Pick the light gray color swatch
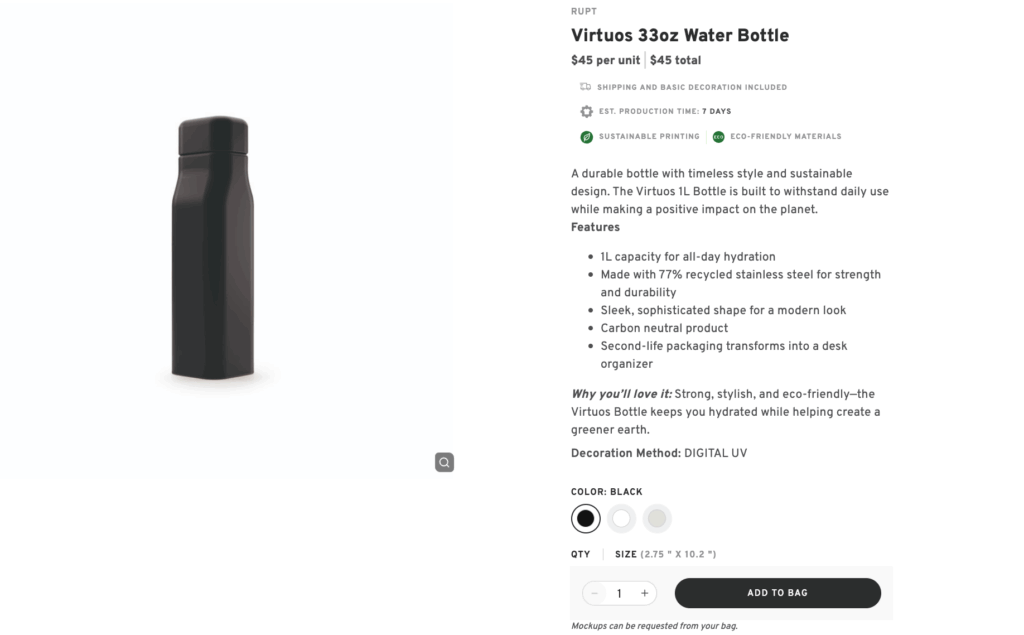Image resolution: width=1024 pixels, height=635 pixels. pos(657,518)
